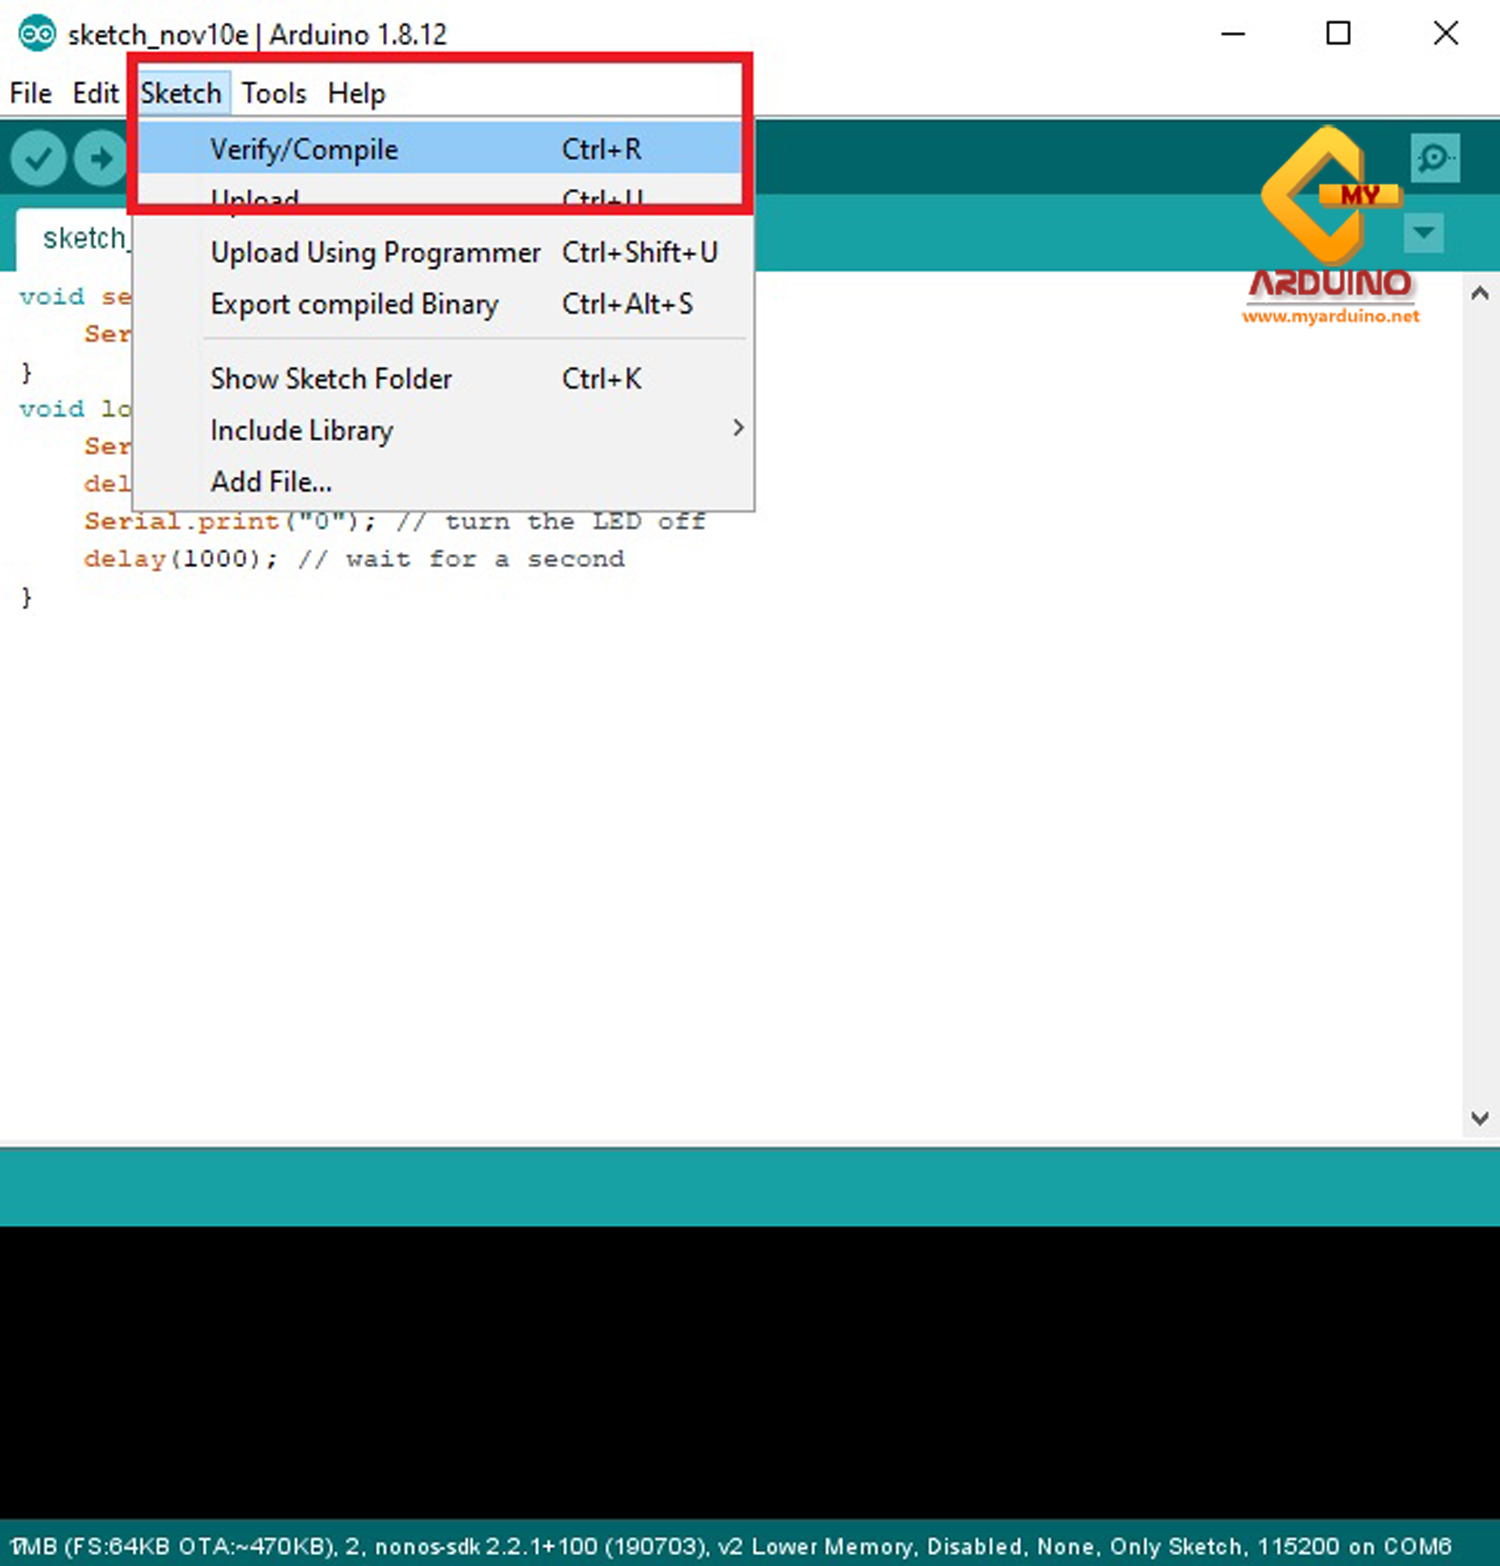This screenshot has height=1566, width=1500.
Task: Open the Serial Monitor via magnifier icon
Action: tap(1436, 157)
